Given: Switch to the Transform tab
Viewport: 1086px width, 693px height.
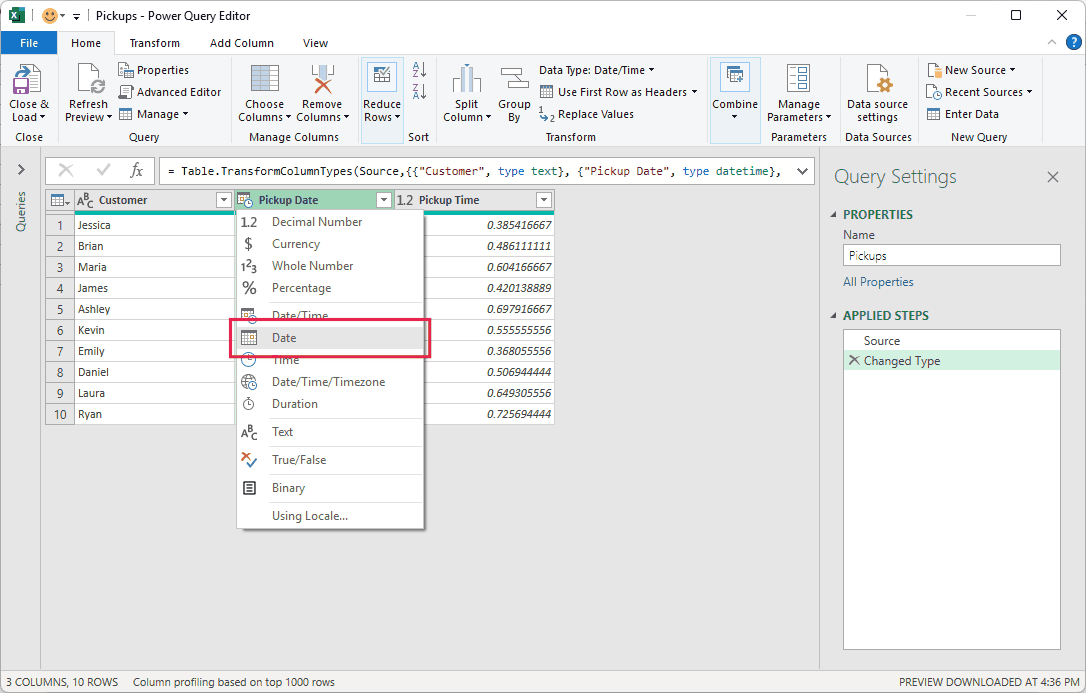Looking at the screenshot, I should (x=154, y=43).
